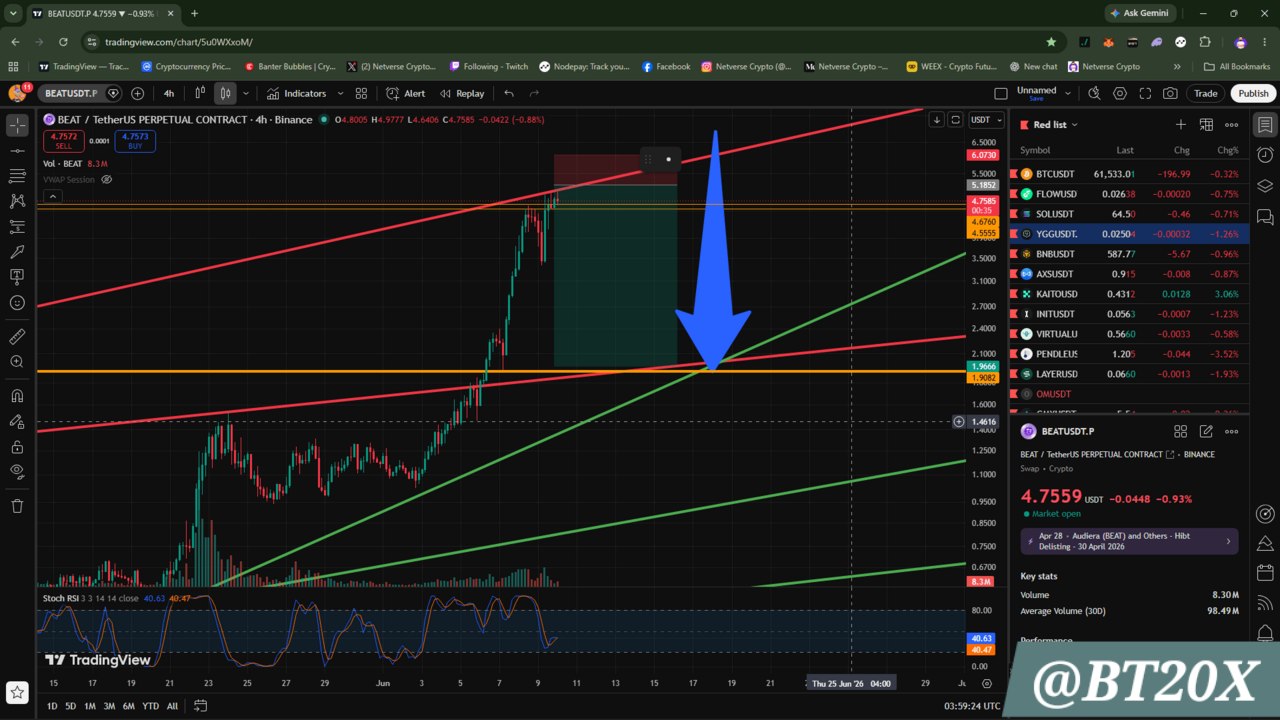The image size is (1280, 720).
Task: Enable magnet mode for drawings
Action: (17, 396)
